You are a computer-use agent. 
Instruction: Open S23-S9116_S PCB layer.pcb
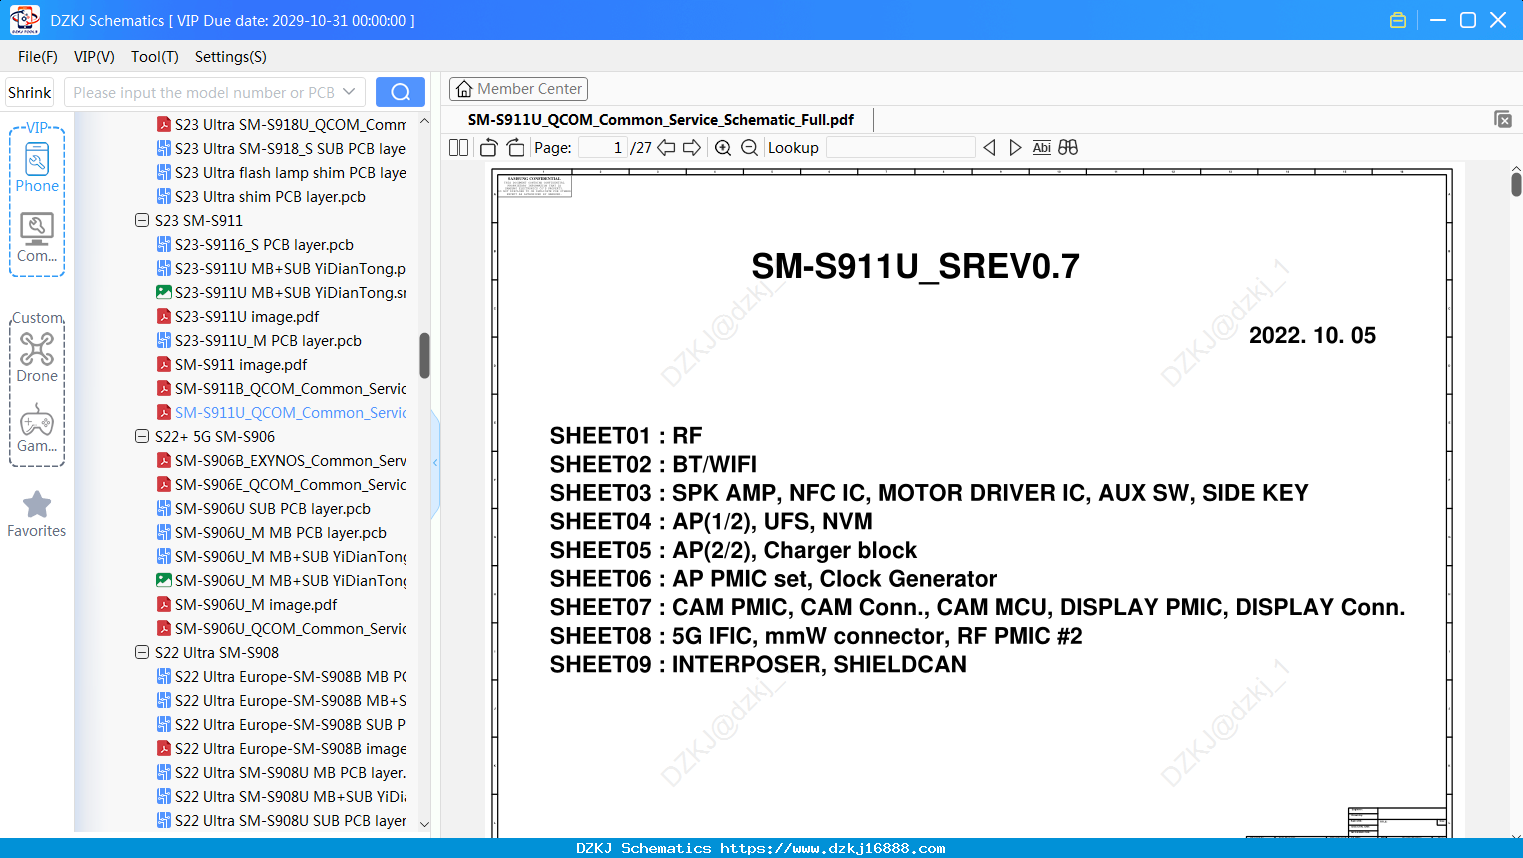point(255,244)
